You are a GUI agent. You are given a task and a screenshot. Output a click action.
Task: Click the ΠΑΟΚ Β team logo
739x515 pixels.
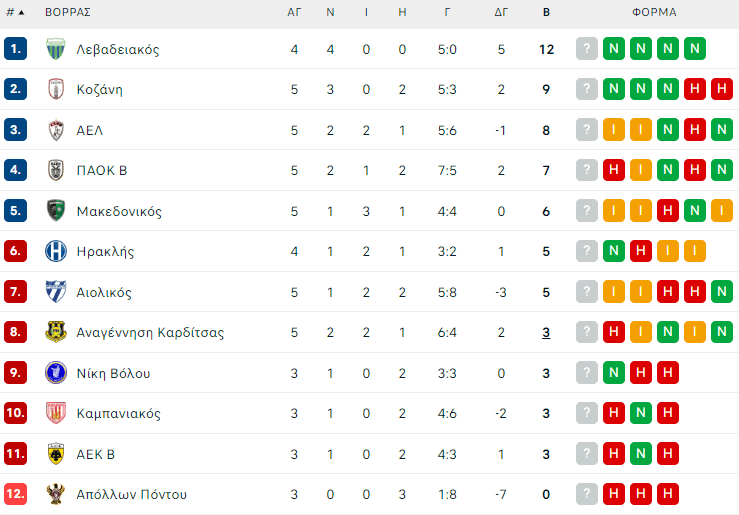[56, 170]
